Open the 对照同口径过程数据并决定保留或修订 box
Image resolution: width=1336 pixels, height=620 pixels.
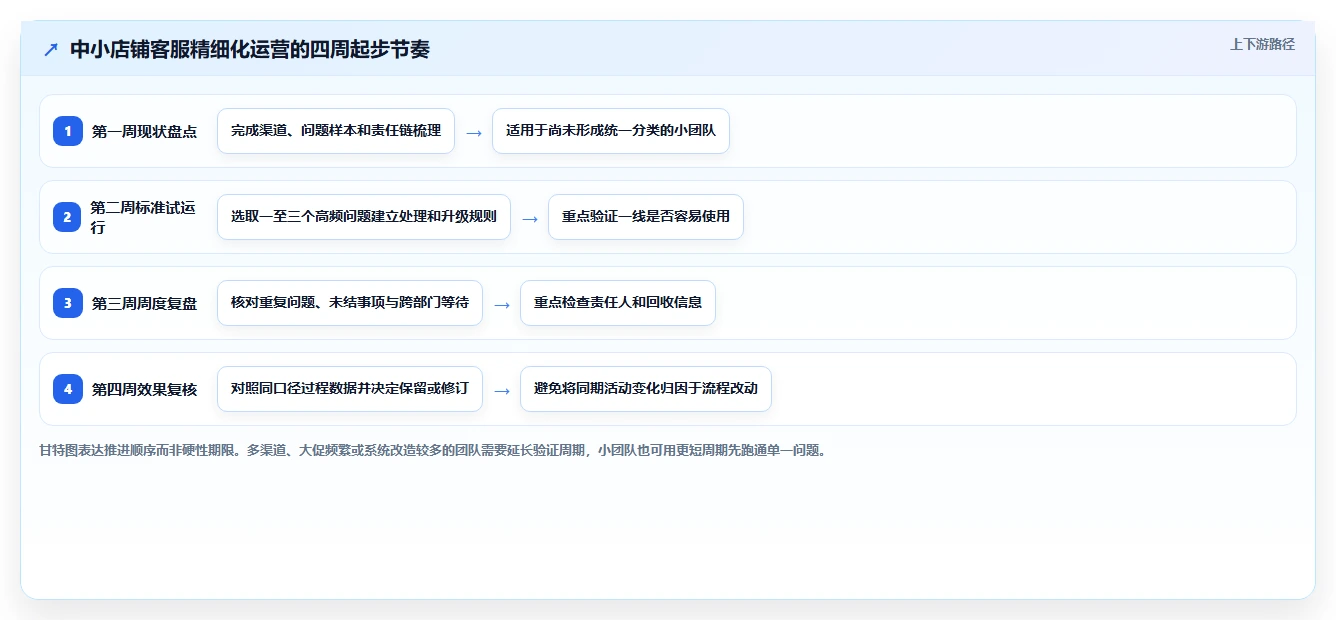(350, 389)
